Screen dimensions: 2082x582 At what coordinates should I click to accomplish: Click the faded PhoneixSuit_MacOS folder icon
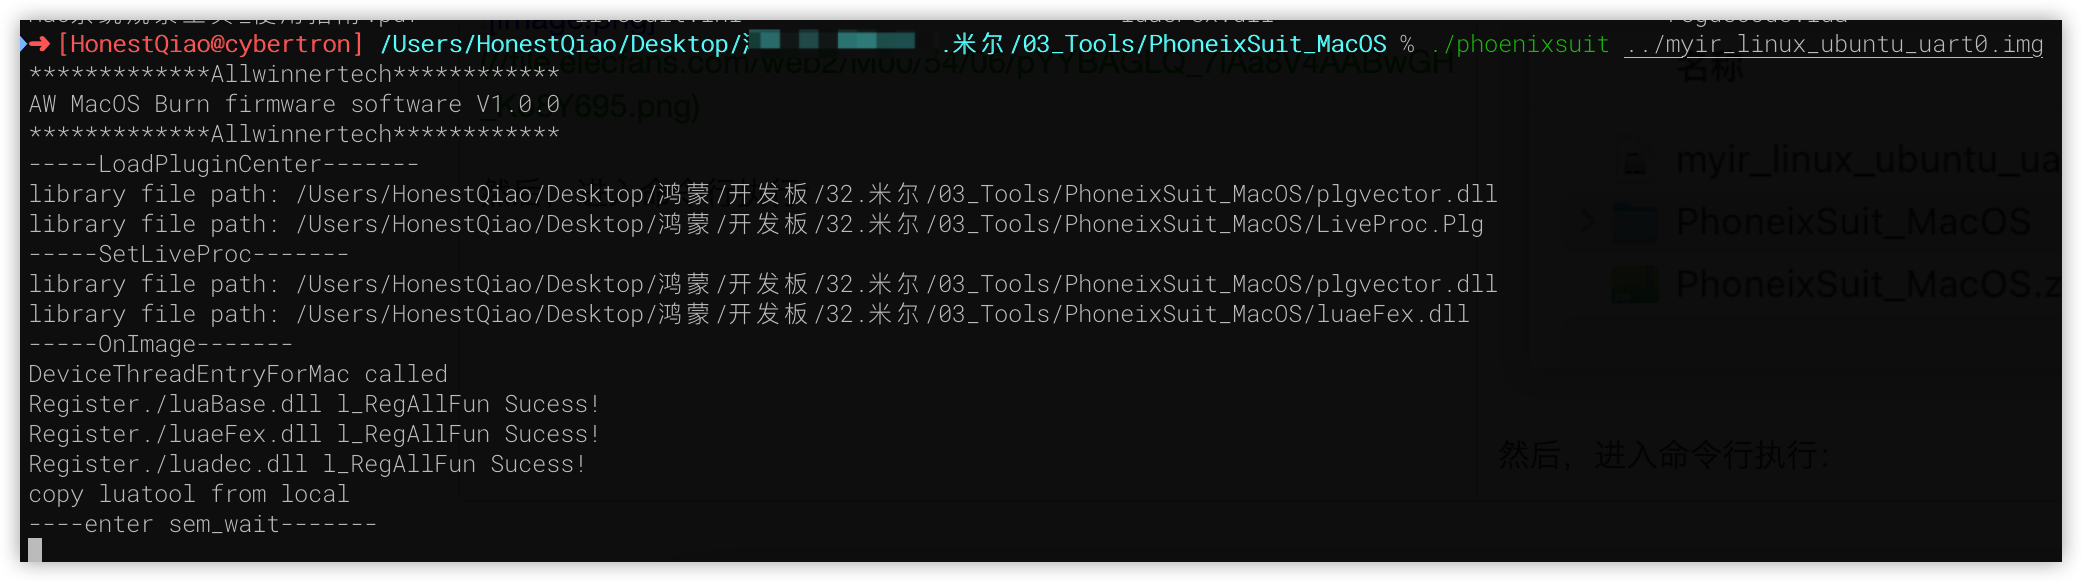tap(1636, 222)
